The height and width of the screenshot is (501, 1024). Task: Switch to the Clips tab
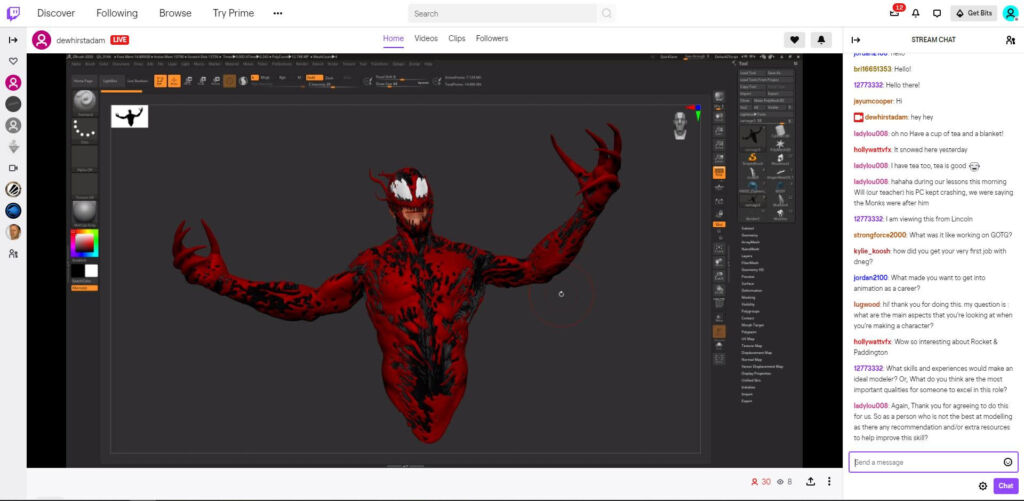(x=457, y=39)
